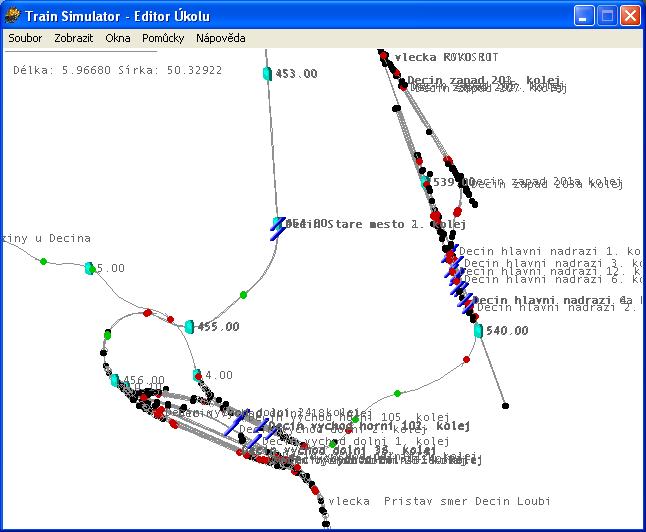
Task: Open the Soubor menu
Action: coord(25,38)
